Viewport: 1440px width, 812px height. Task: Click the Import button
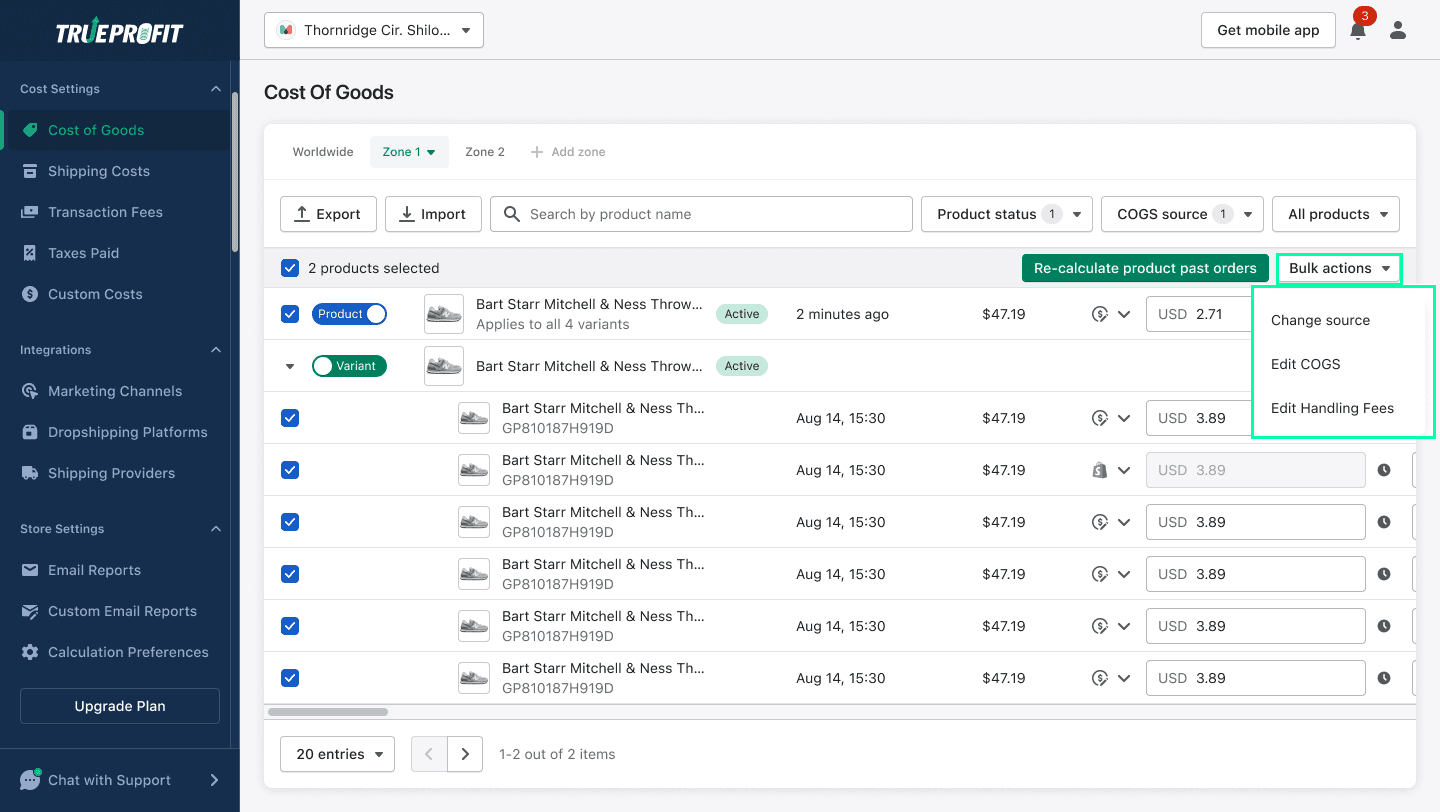point(433,214)
